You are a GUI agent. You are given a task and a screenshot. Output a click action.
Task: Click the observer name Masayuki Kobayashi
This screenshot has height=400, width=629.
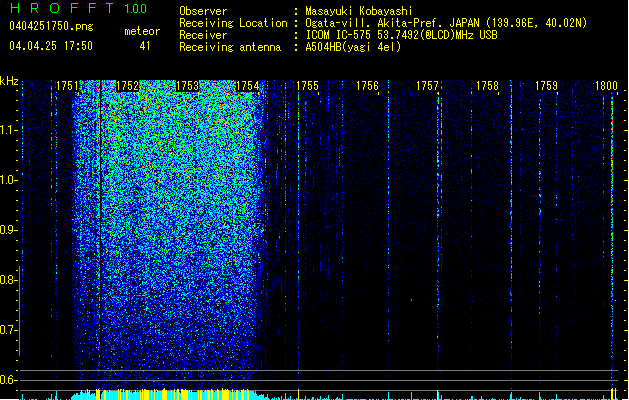click(359, 11)
